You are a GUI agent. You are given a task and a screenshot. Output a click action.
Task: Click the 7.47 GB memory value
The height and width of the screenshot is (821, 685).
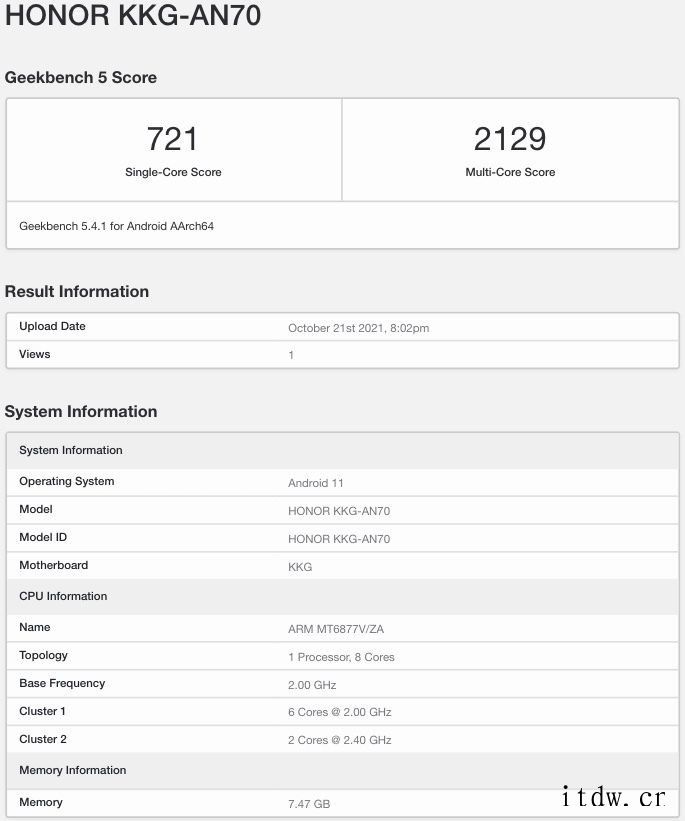click(309, 804)
